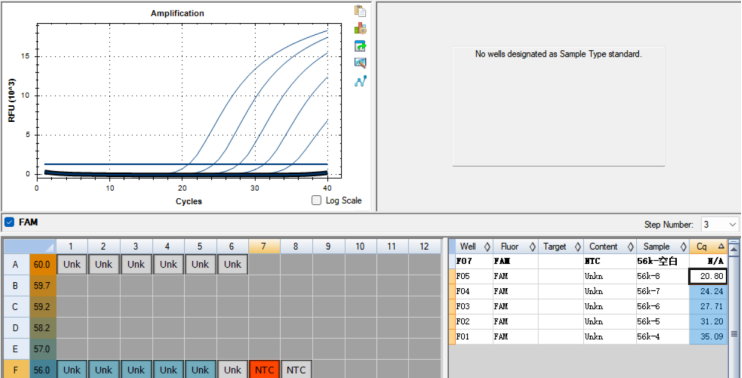Screen dimensions: 742x378
Task: Reverse sort on the Cq column header
Action: (x=708, y=246)
